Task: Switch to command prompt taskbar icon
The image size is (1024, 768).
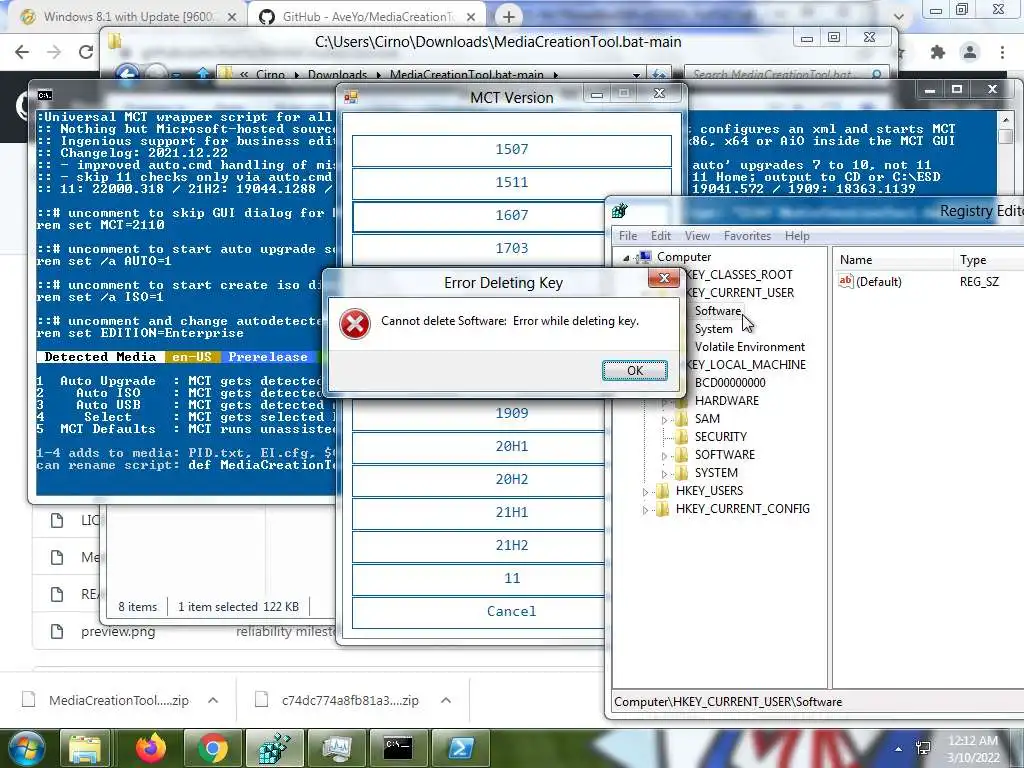Action: click(398, 749)
